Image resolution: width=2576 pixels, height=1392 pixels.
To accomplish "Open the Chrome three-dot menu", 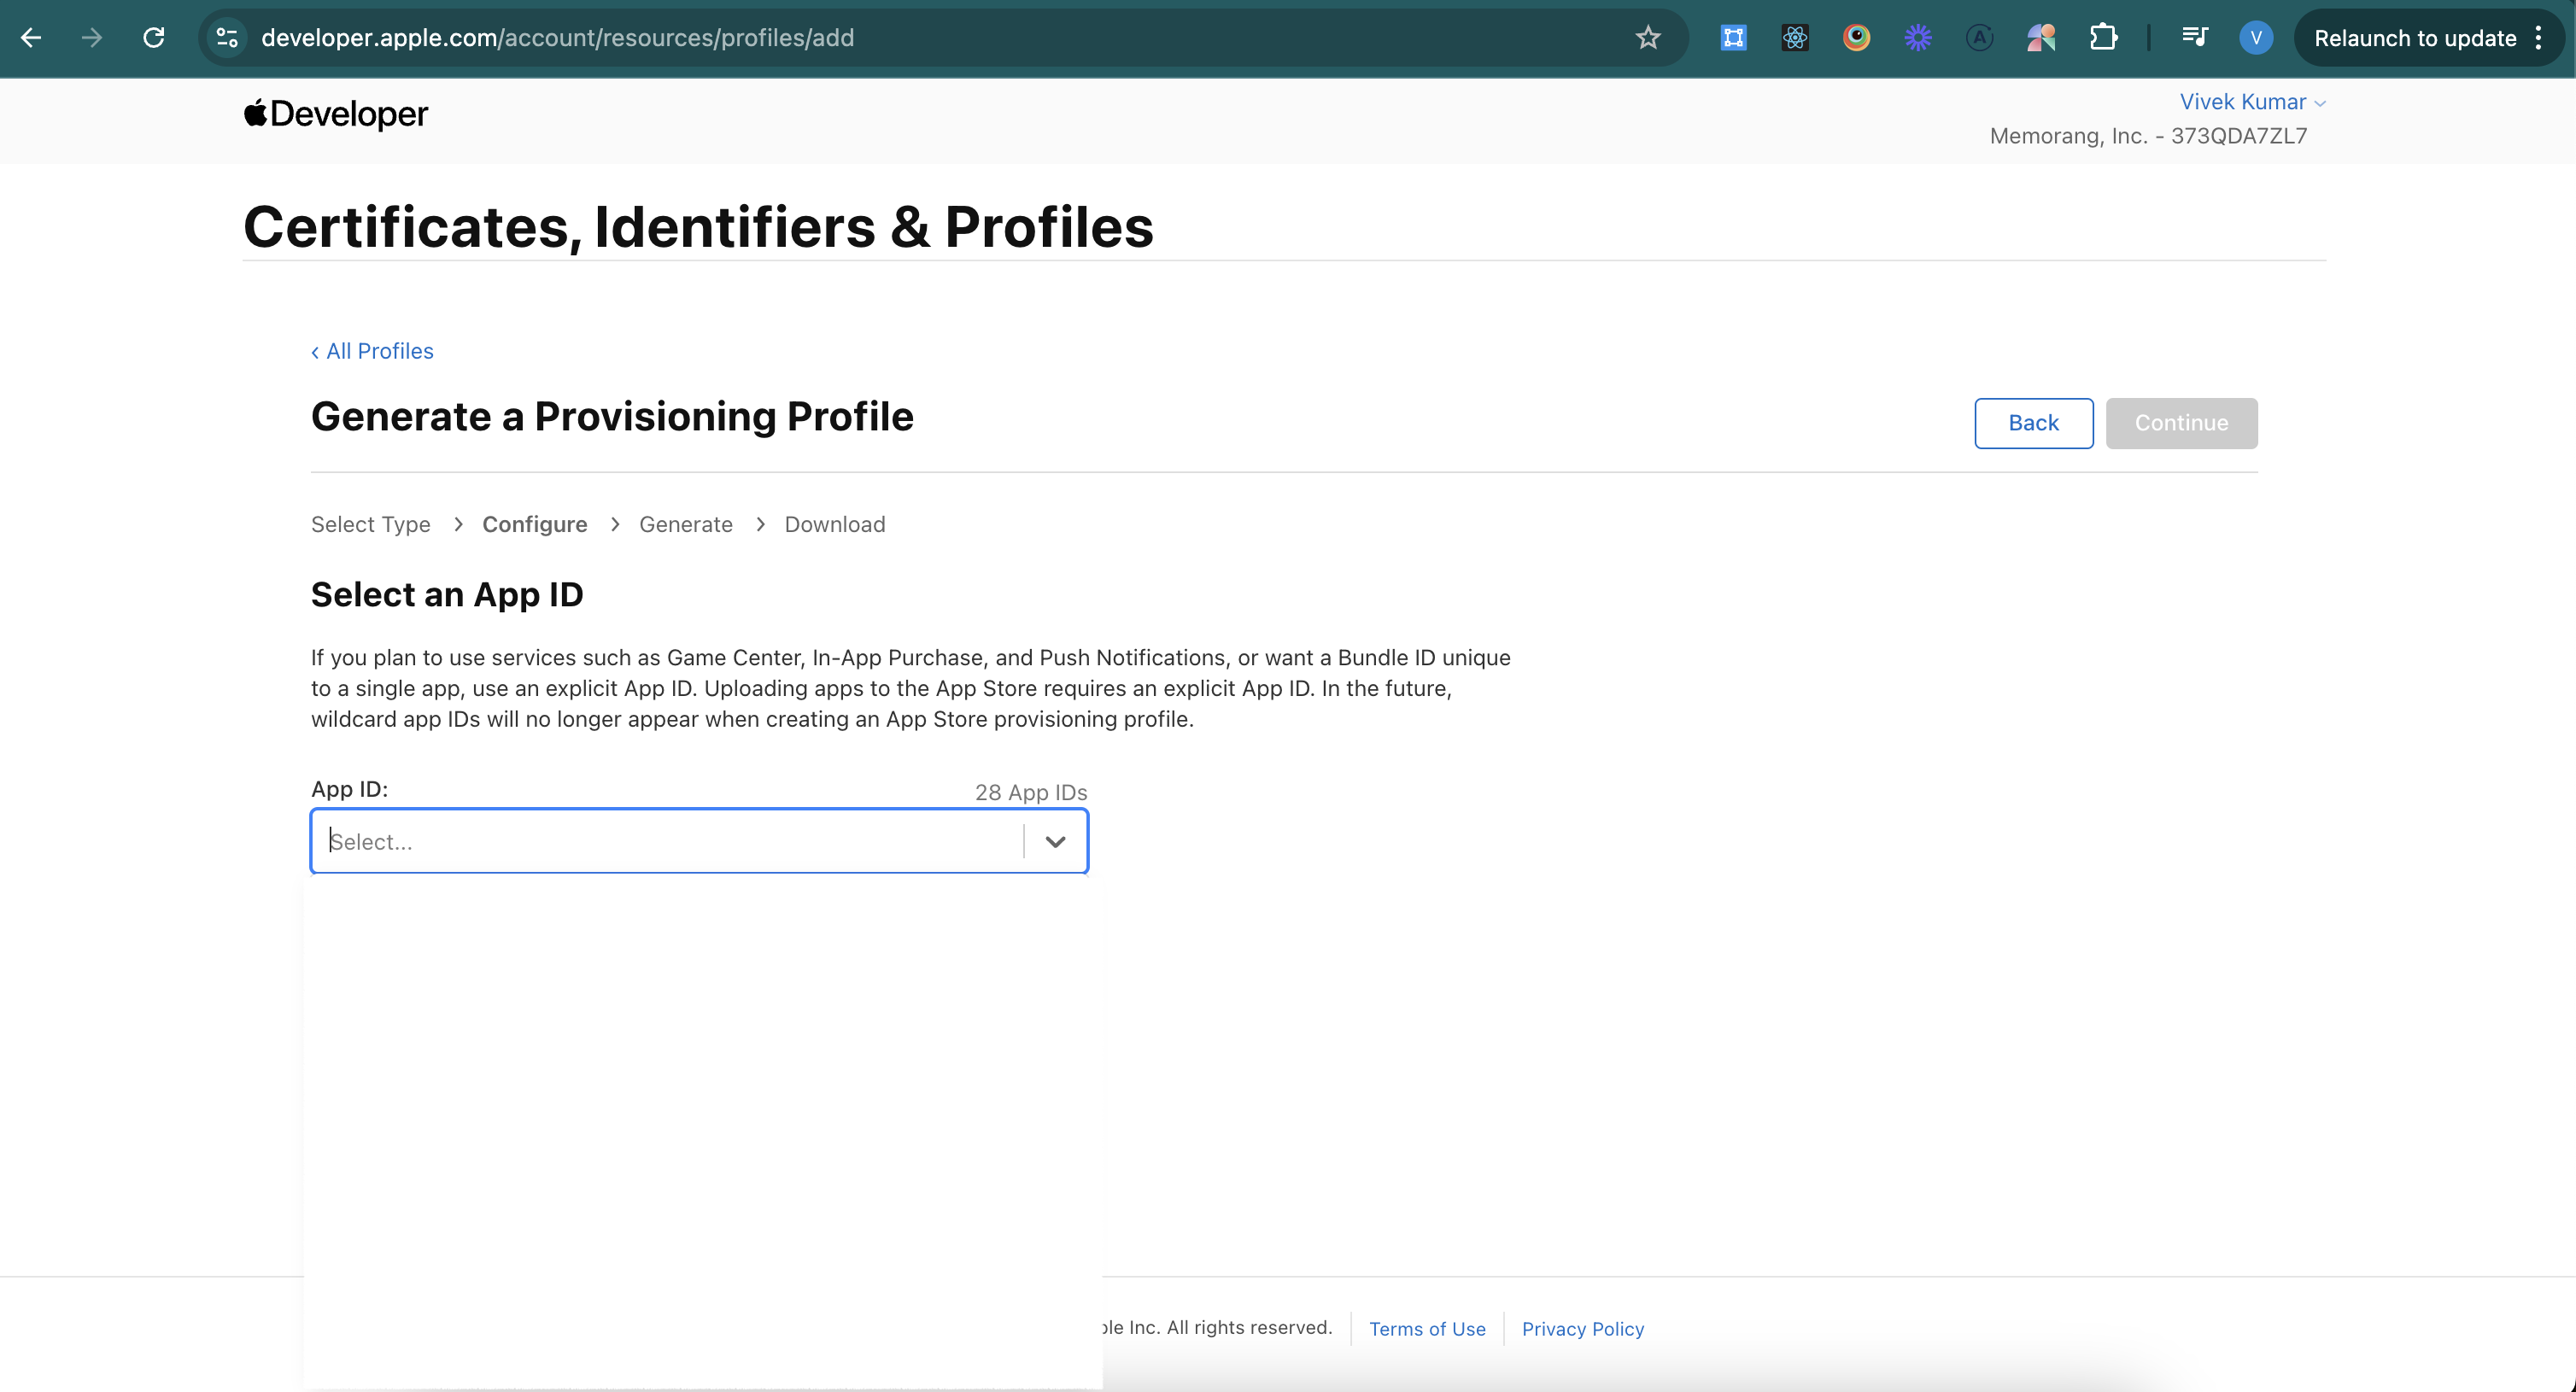I will 2538,38.
